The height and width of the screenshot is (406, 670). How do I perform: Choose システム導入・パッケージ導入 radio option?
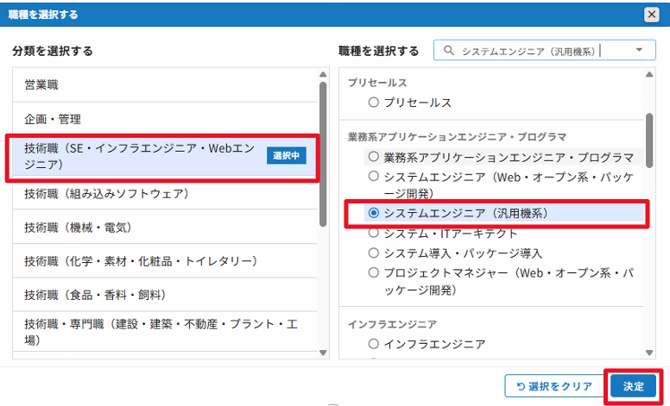[375, 252]
